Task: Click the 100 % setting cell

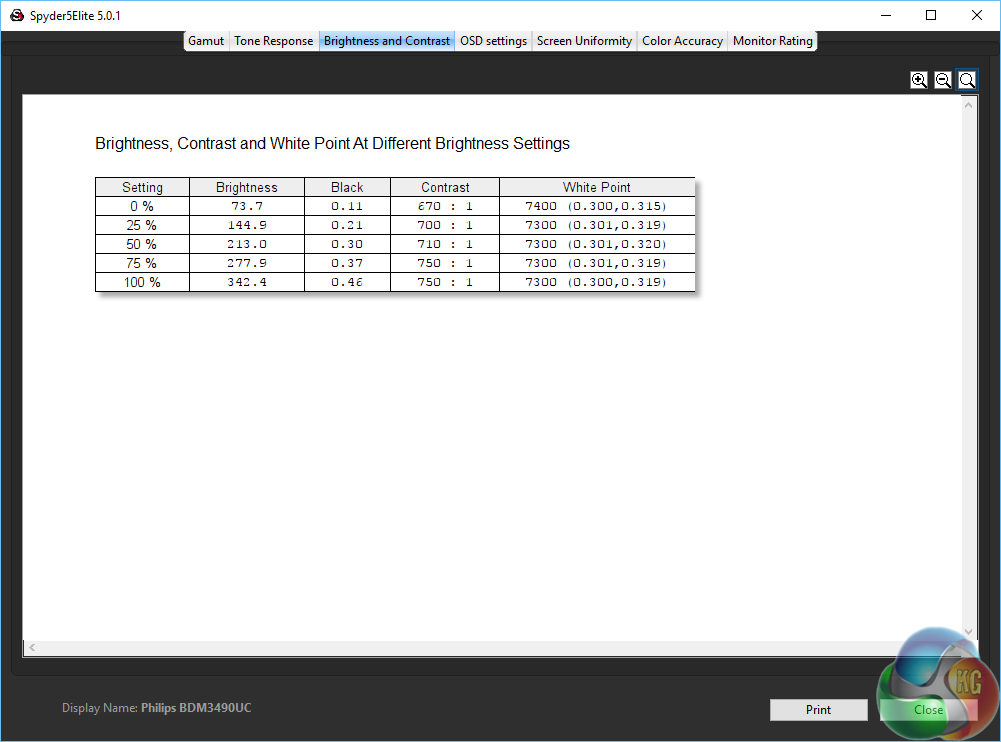Action: coord(142,282)
